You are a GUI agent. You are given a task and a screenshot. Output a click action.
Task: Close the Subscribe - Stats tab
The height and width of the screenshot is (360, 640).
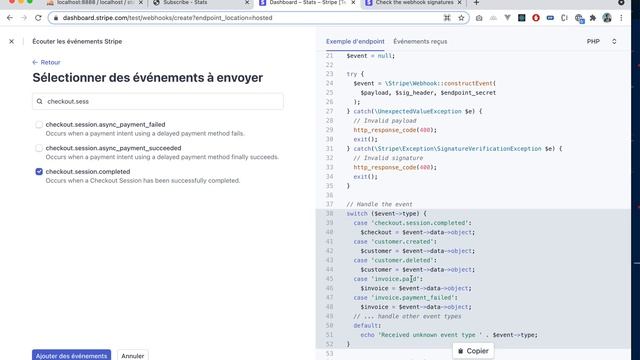247,3
